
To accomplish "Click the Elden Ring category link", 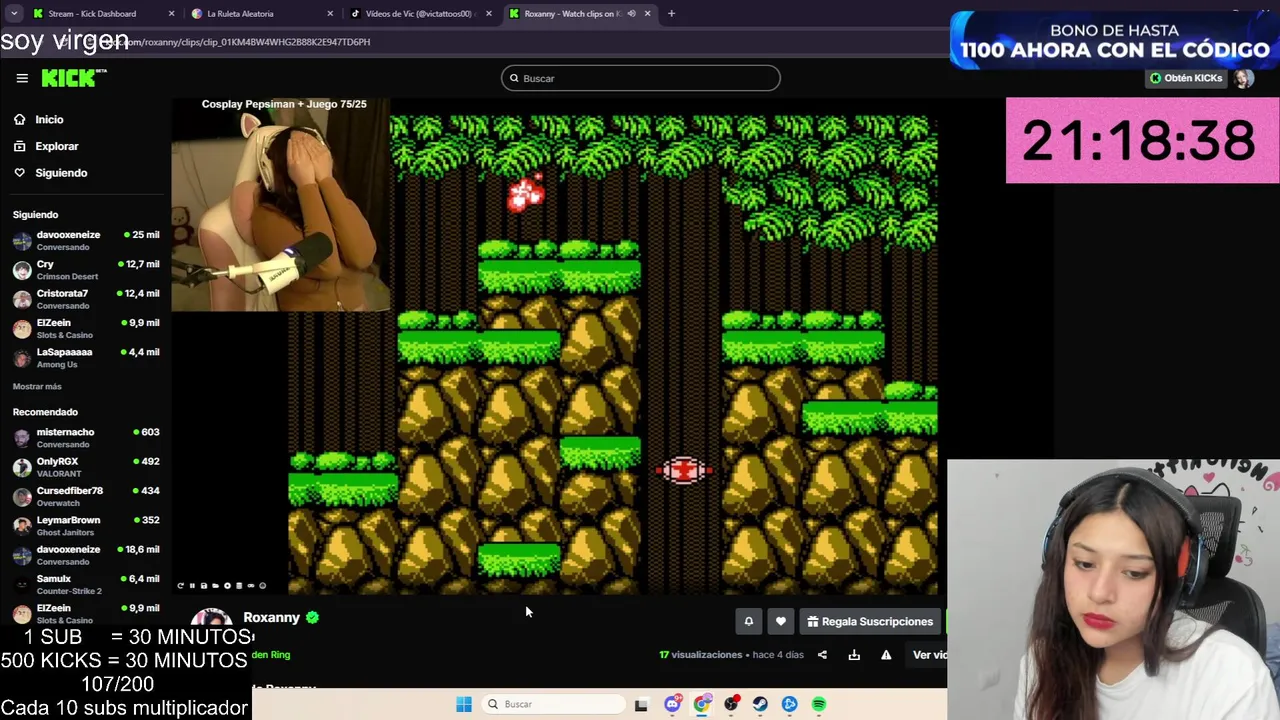I will click(271, 655).
